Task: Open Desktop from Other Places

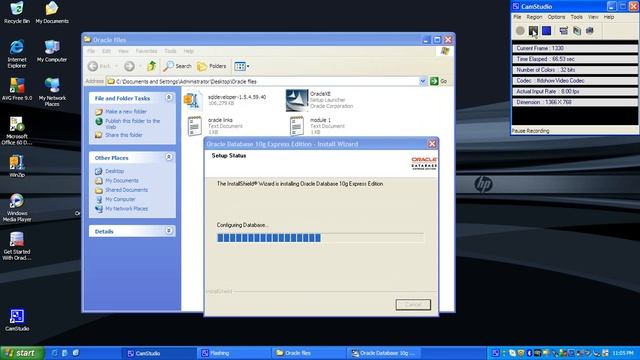Action: 114,171
